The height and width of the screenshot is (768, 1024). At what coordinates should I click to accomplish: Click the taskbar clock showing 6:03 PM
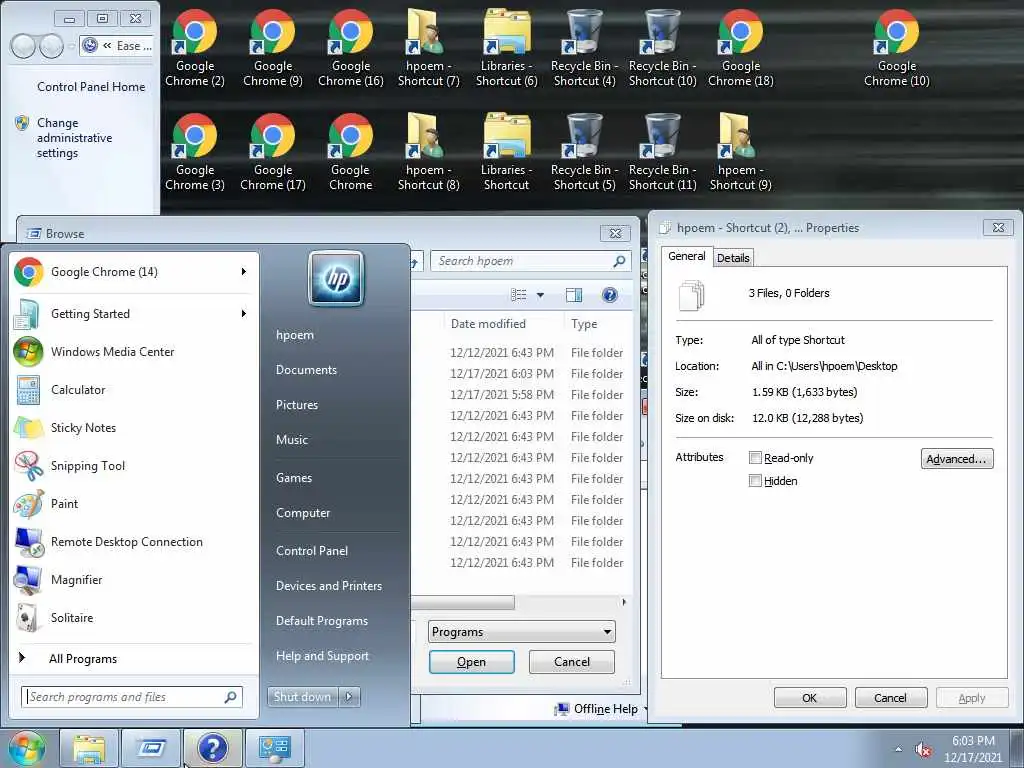coord(972,749)
